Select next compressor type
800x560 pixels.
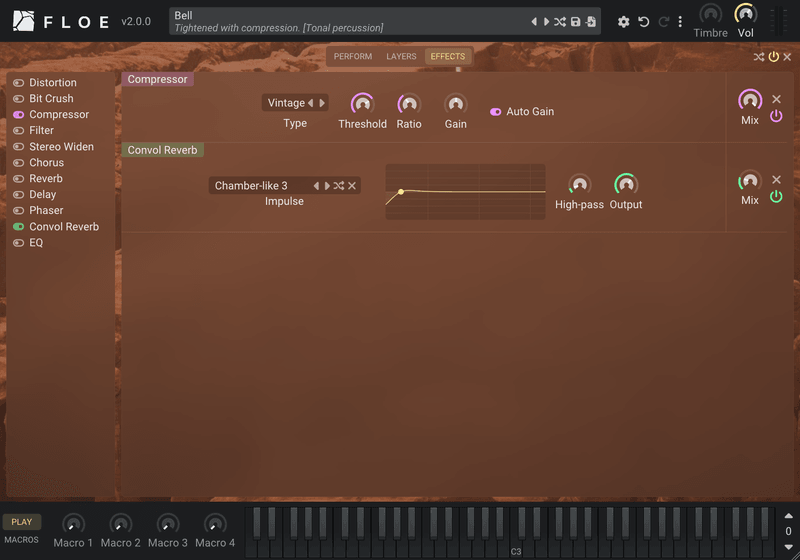321,103
